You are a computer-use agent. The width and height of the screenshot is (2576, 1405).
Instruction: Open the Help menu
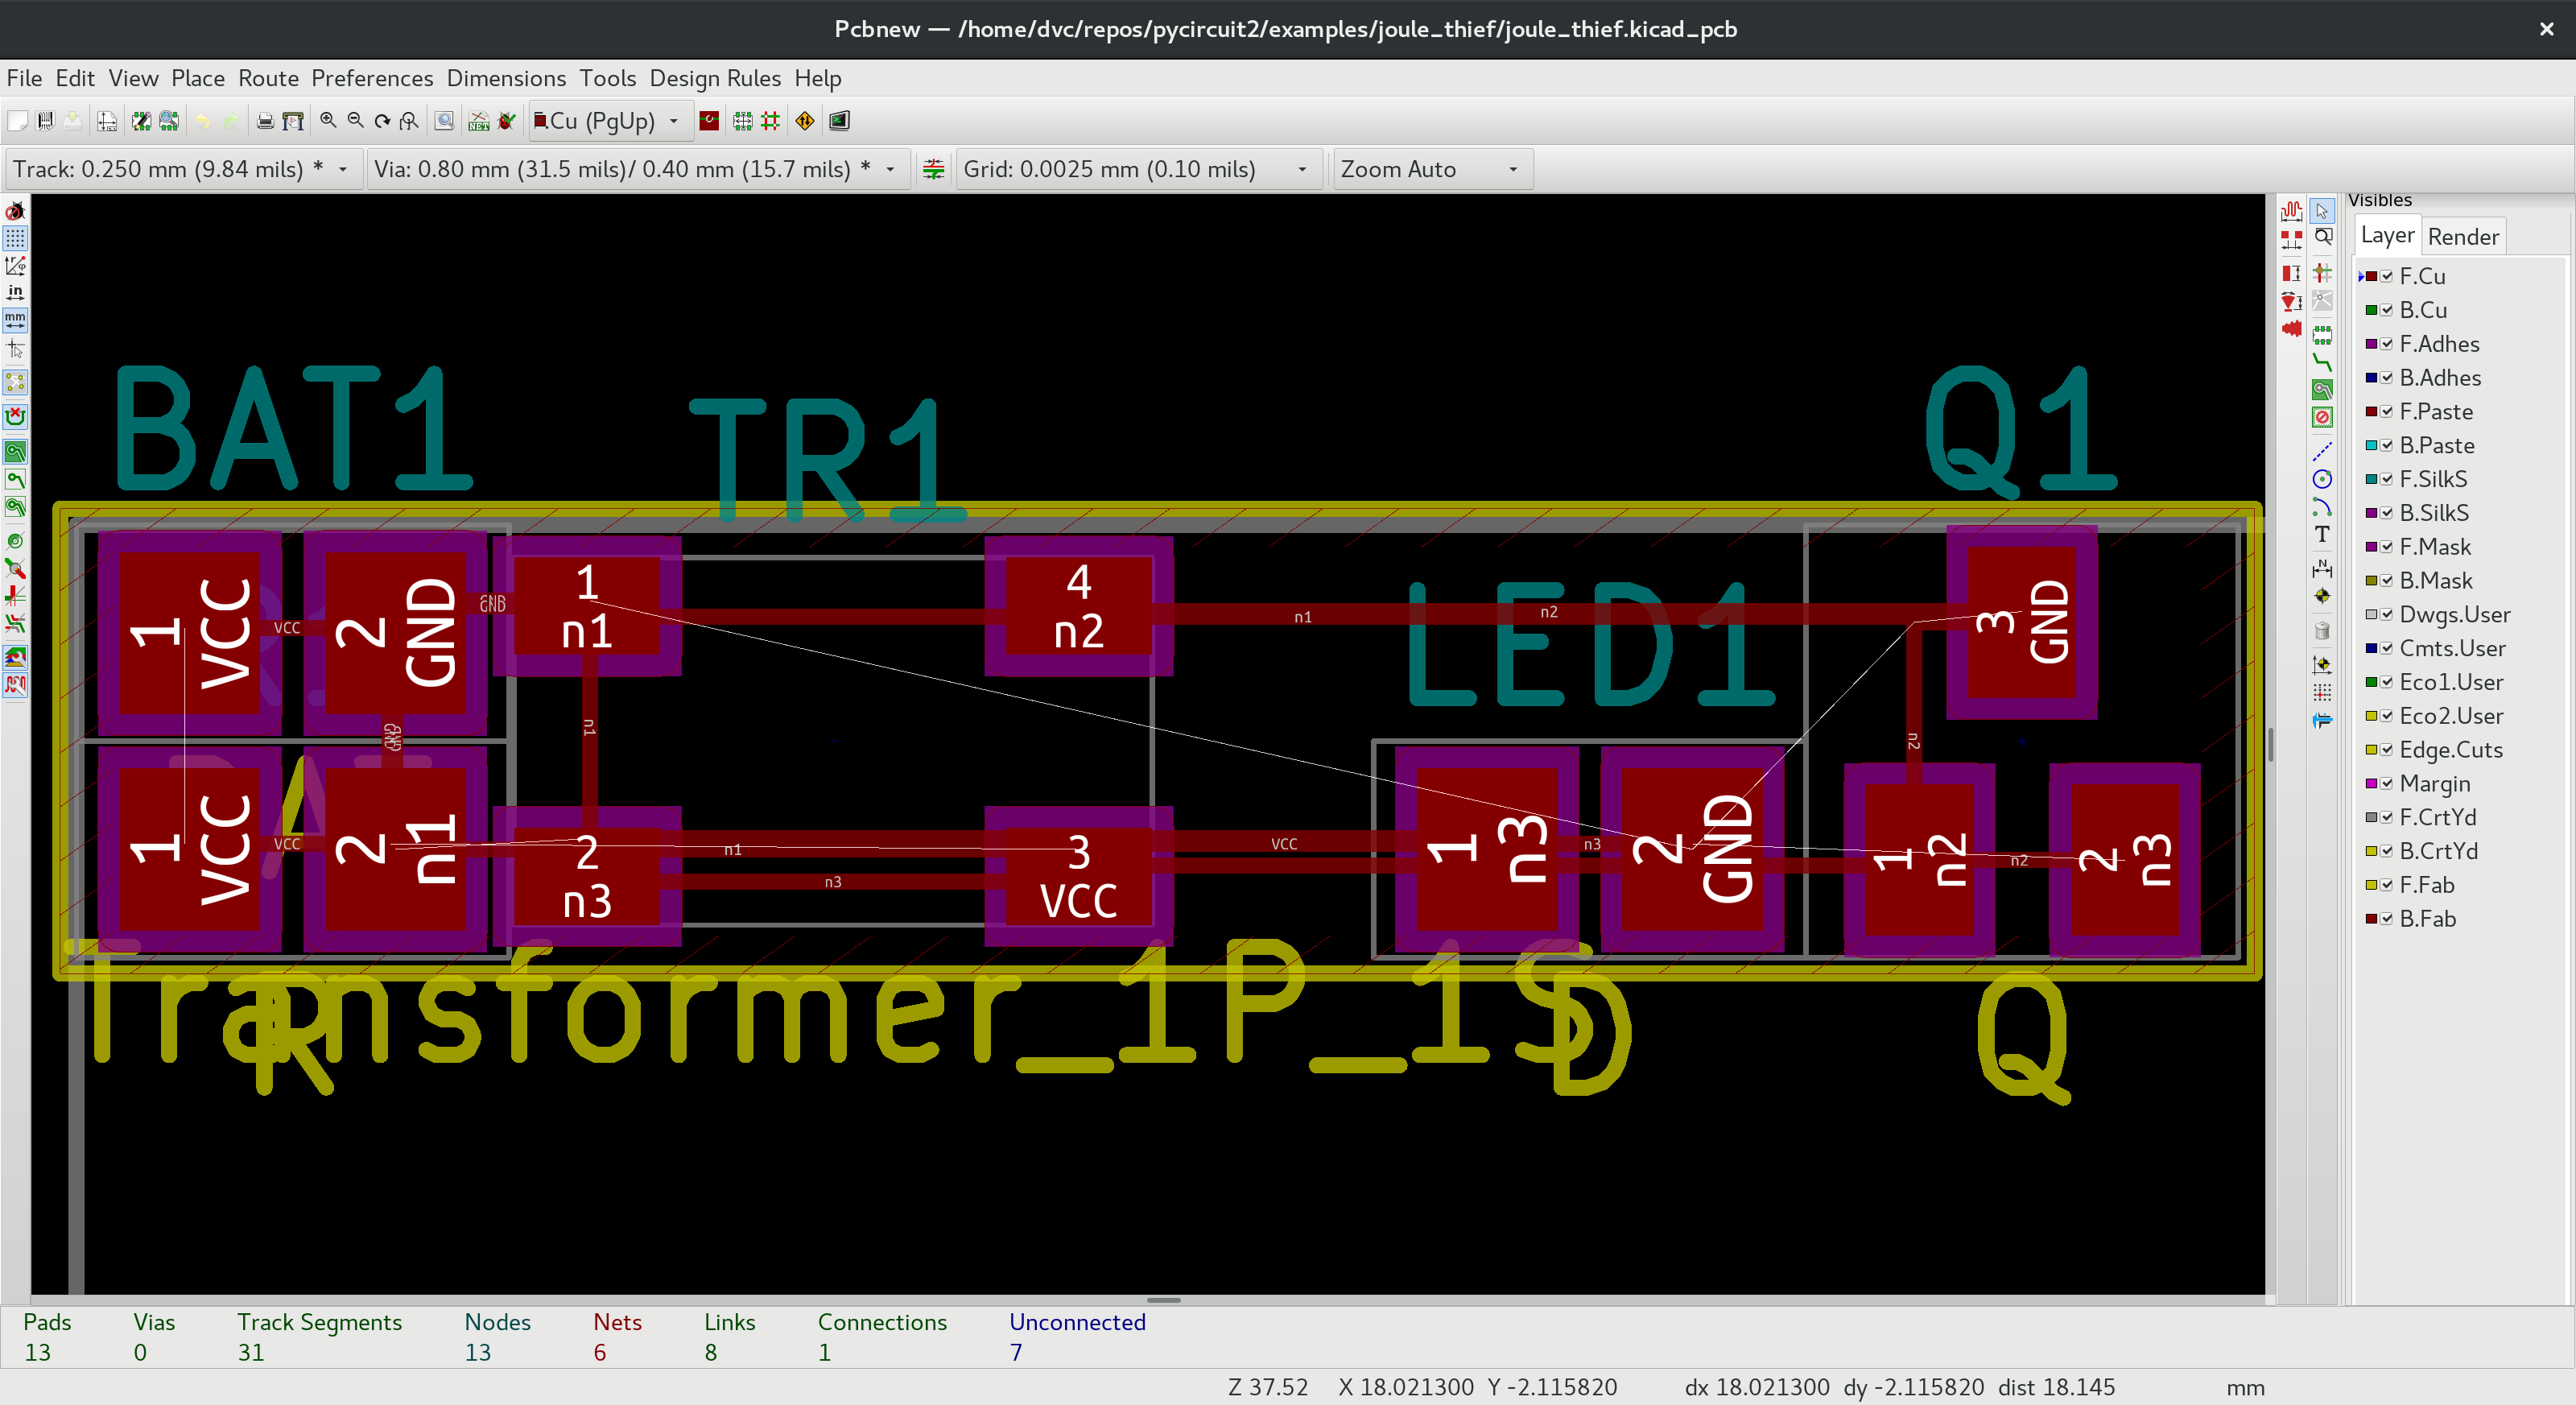point(818,78)
